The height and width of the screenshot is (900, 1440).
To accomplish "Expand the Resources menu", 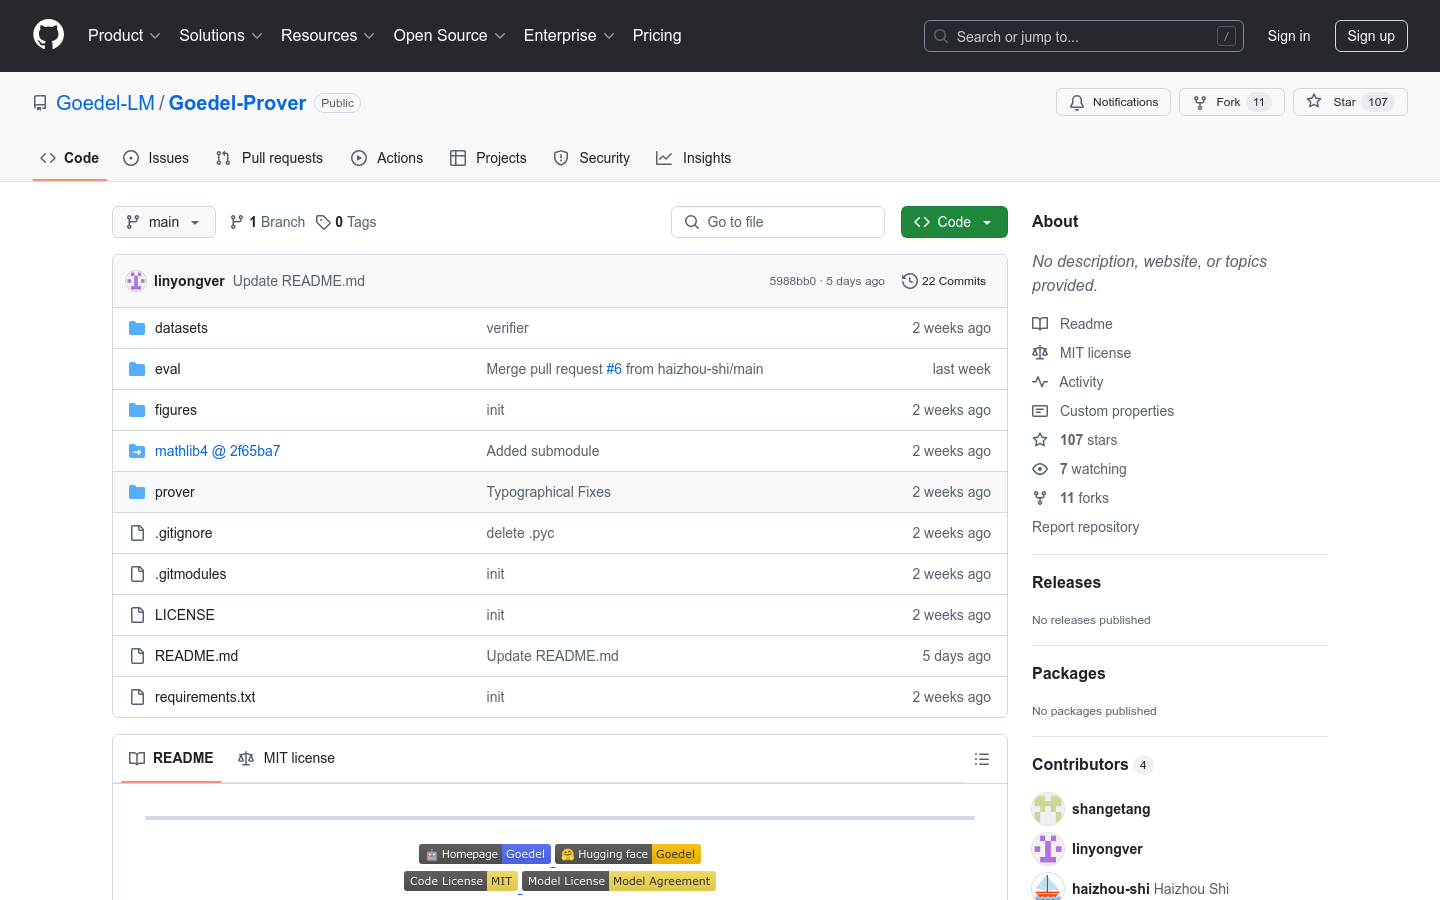I will pos(328,35).
